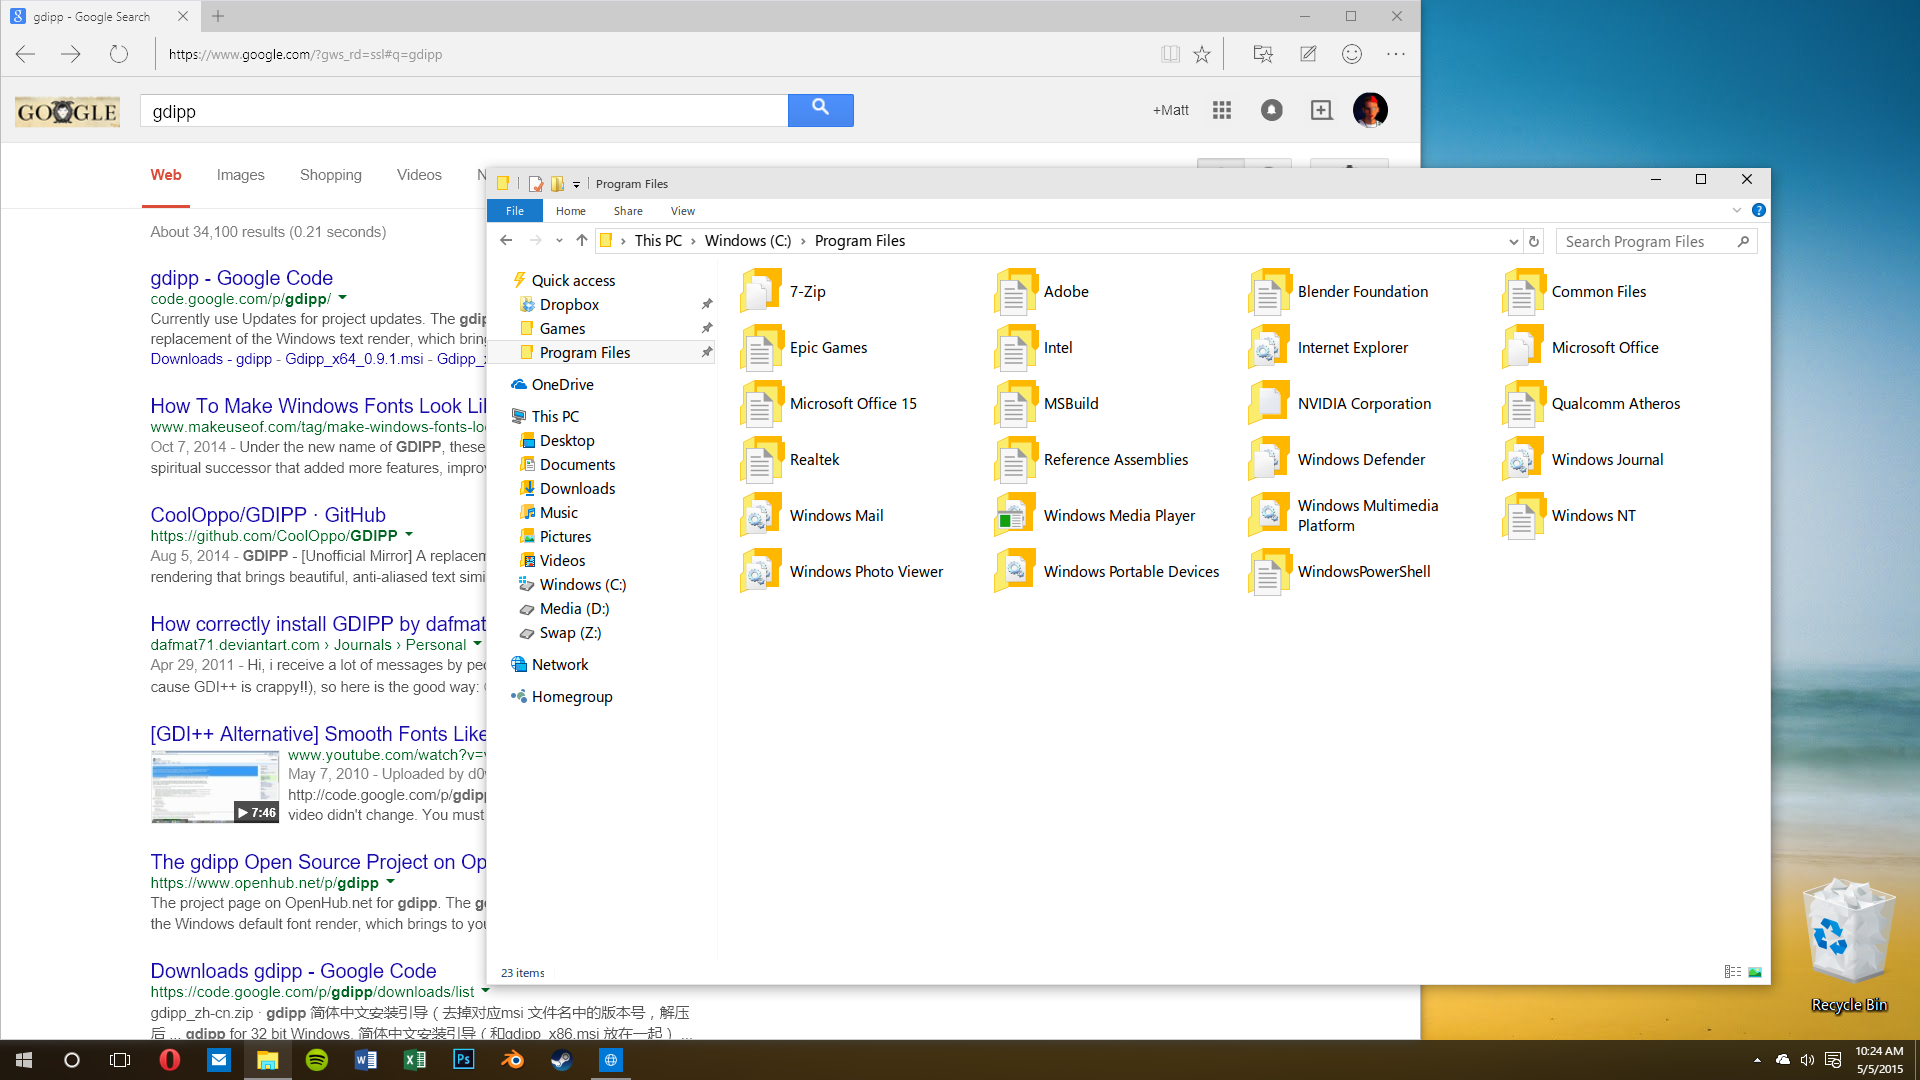Screen dimensions: 1920x1080
Task: Open the Blender Foundation folder
Action: (1338, 292)
